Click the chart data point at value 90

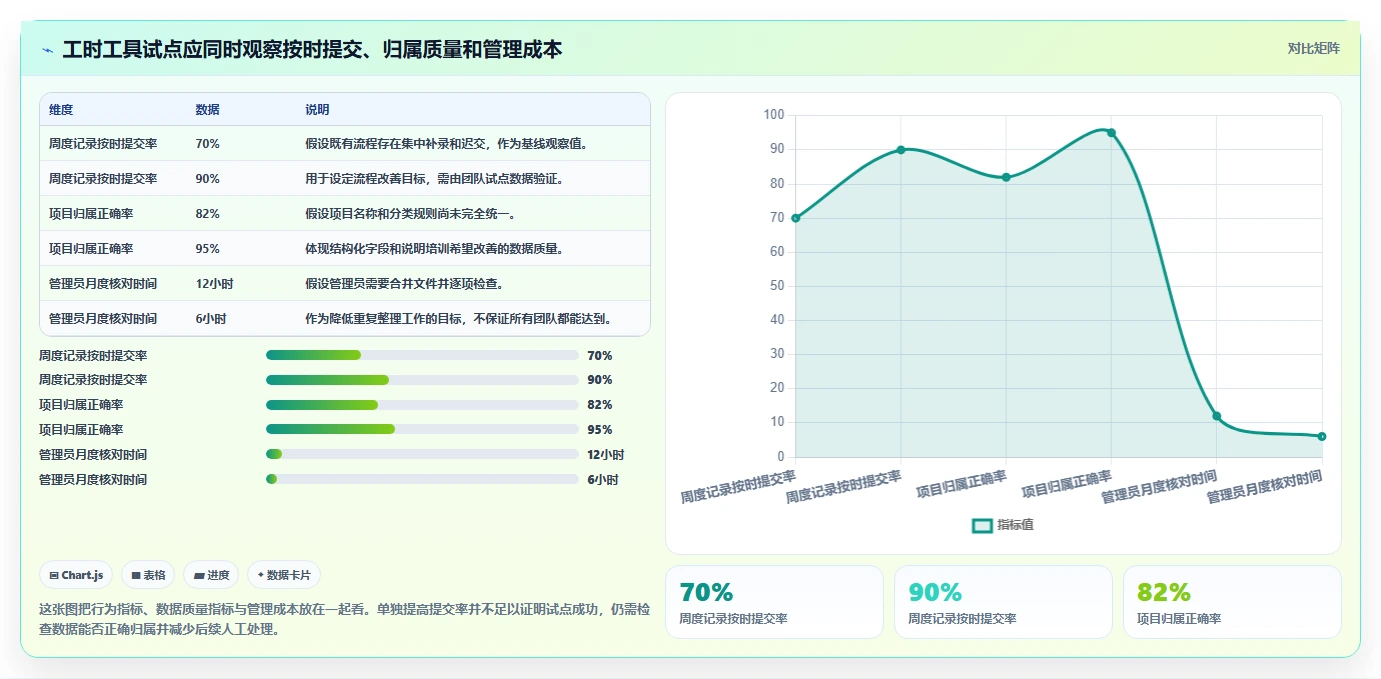(x=901, y=150)
